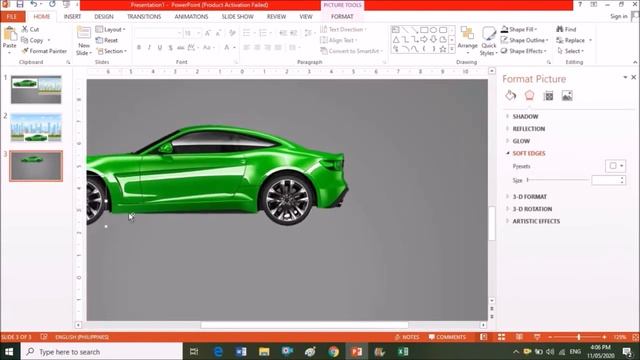Switch to TRANSITIONS tab
Screen dimensions: 640x360
144,16
